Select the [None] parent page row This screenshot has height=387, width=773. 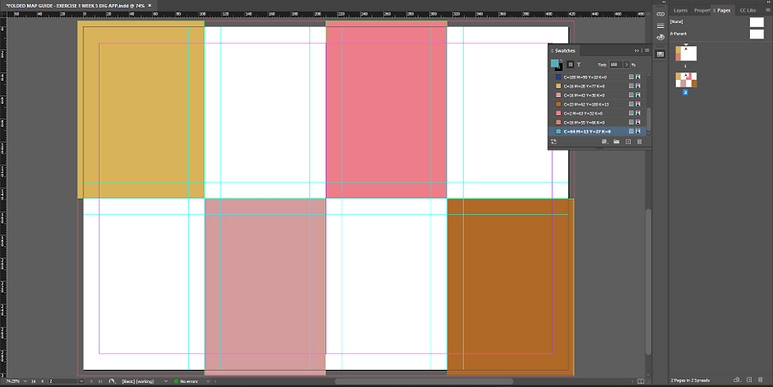click(x=717, y=22)
